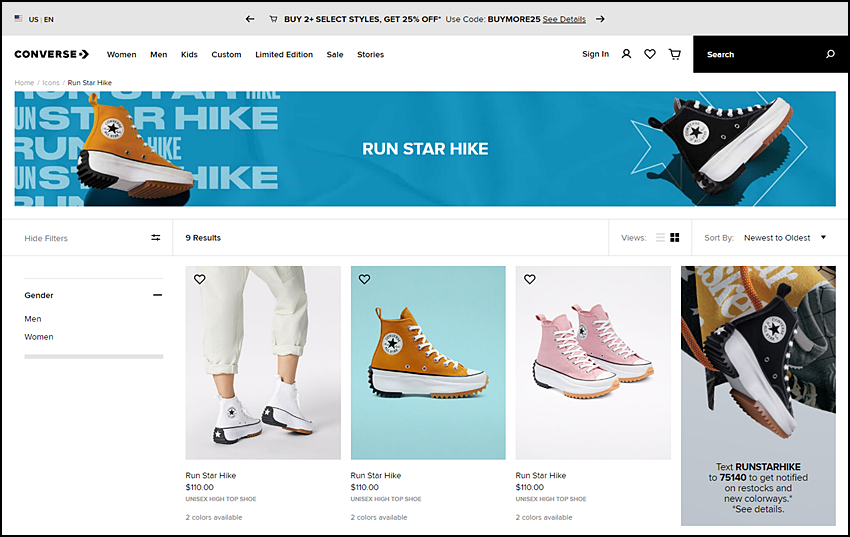Click the RUNSTARHIKE text notification promo tile
Image resolution: width=850 pixels, height=537 pixels.
758,396
